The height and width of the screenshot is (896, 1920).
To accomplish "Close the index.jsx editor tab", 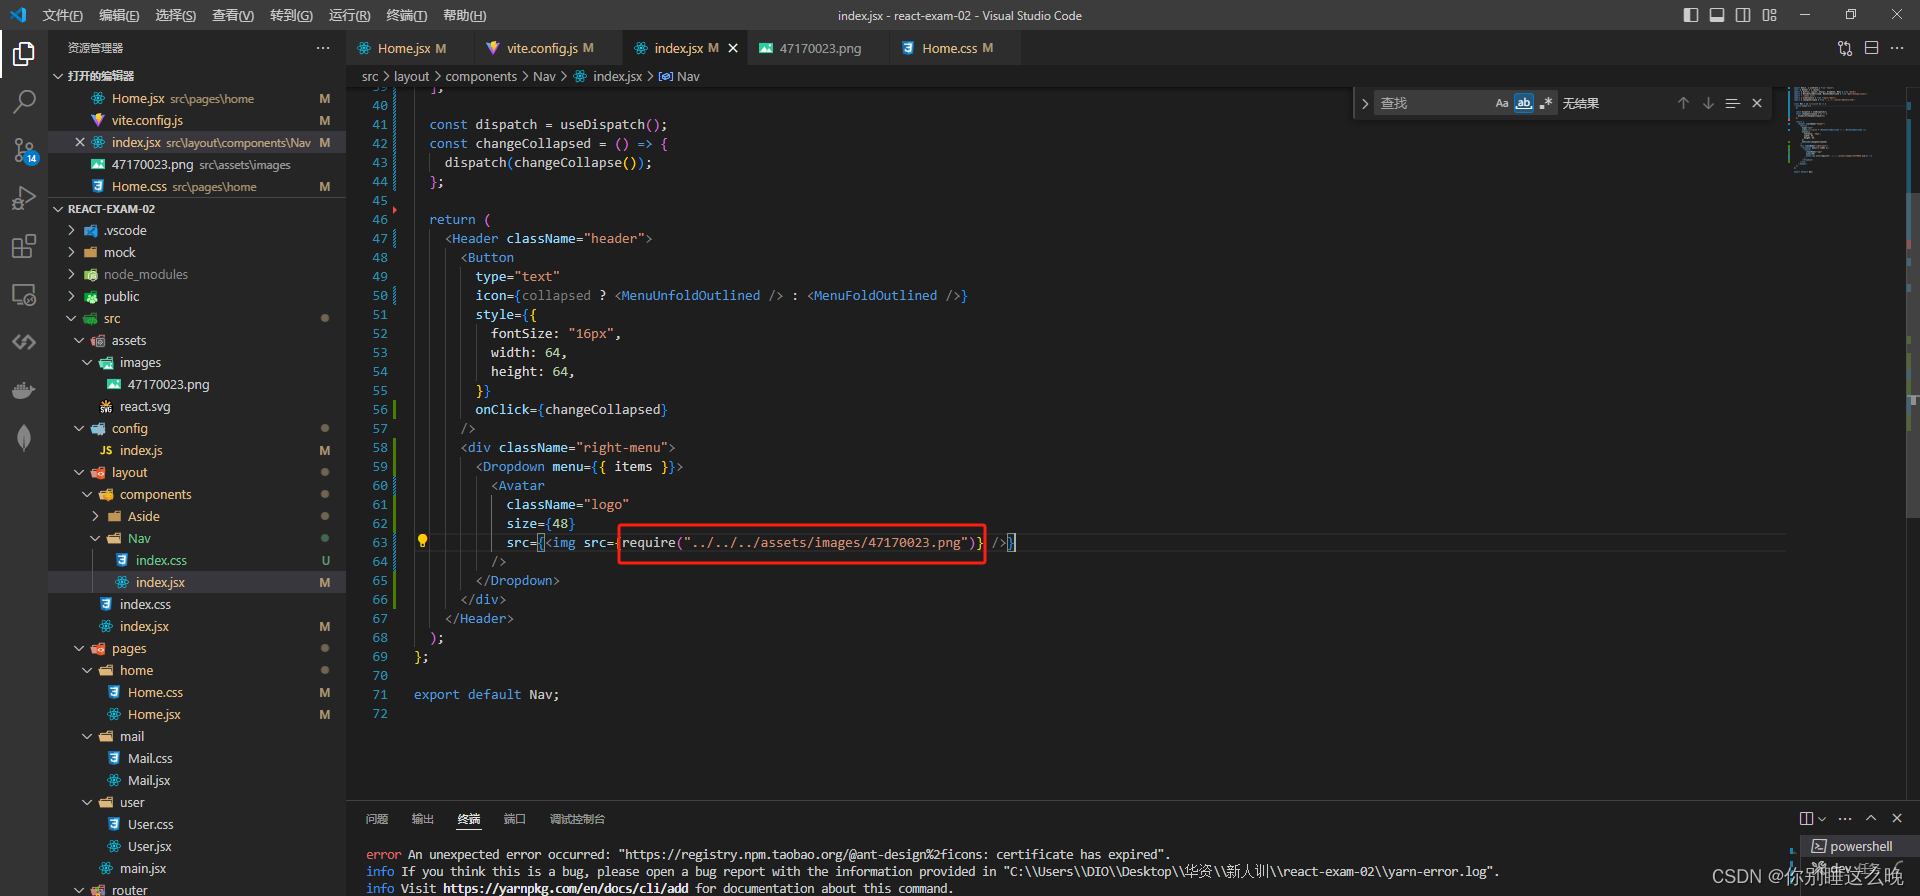I will pyautogui.click(x=733, y=48).
